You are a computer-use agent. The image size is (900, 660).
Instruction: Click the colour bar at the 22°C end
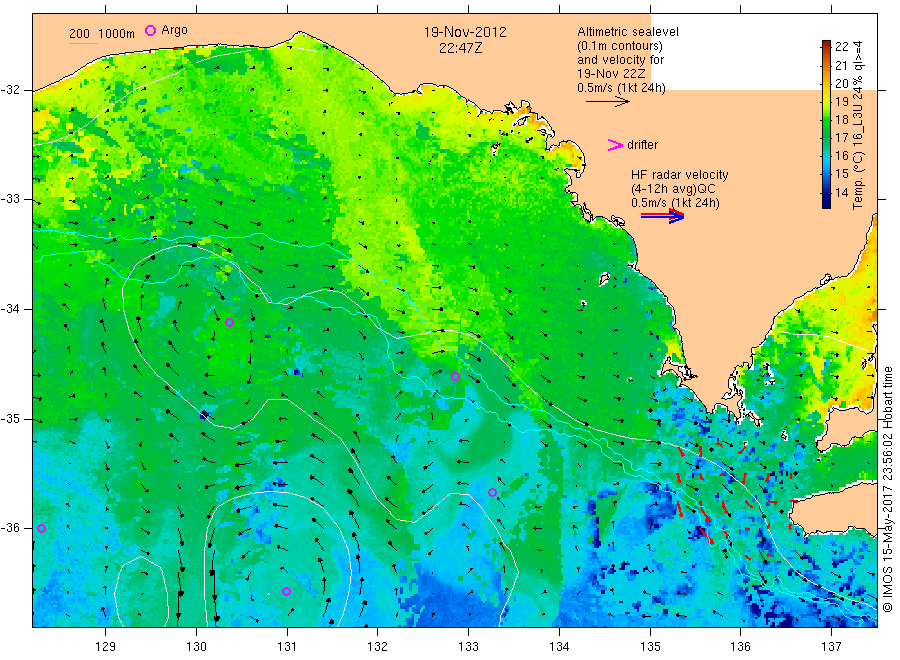tap(826, 45)
